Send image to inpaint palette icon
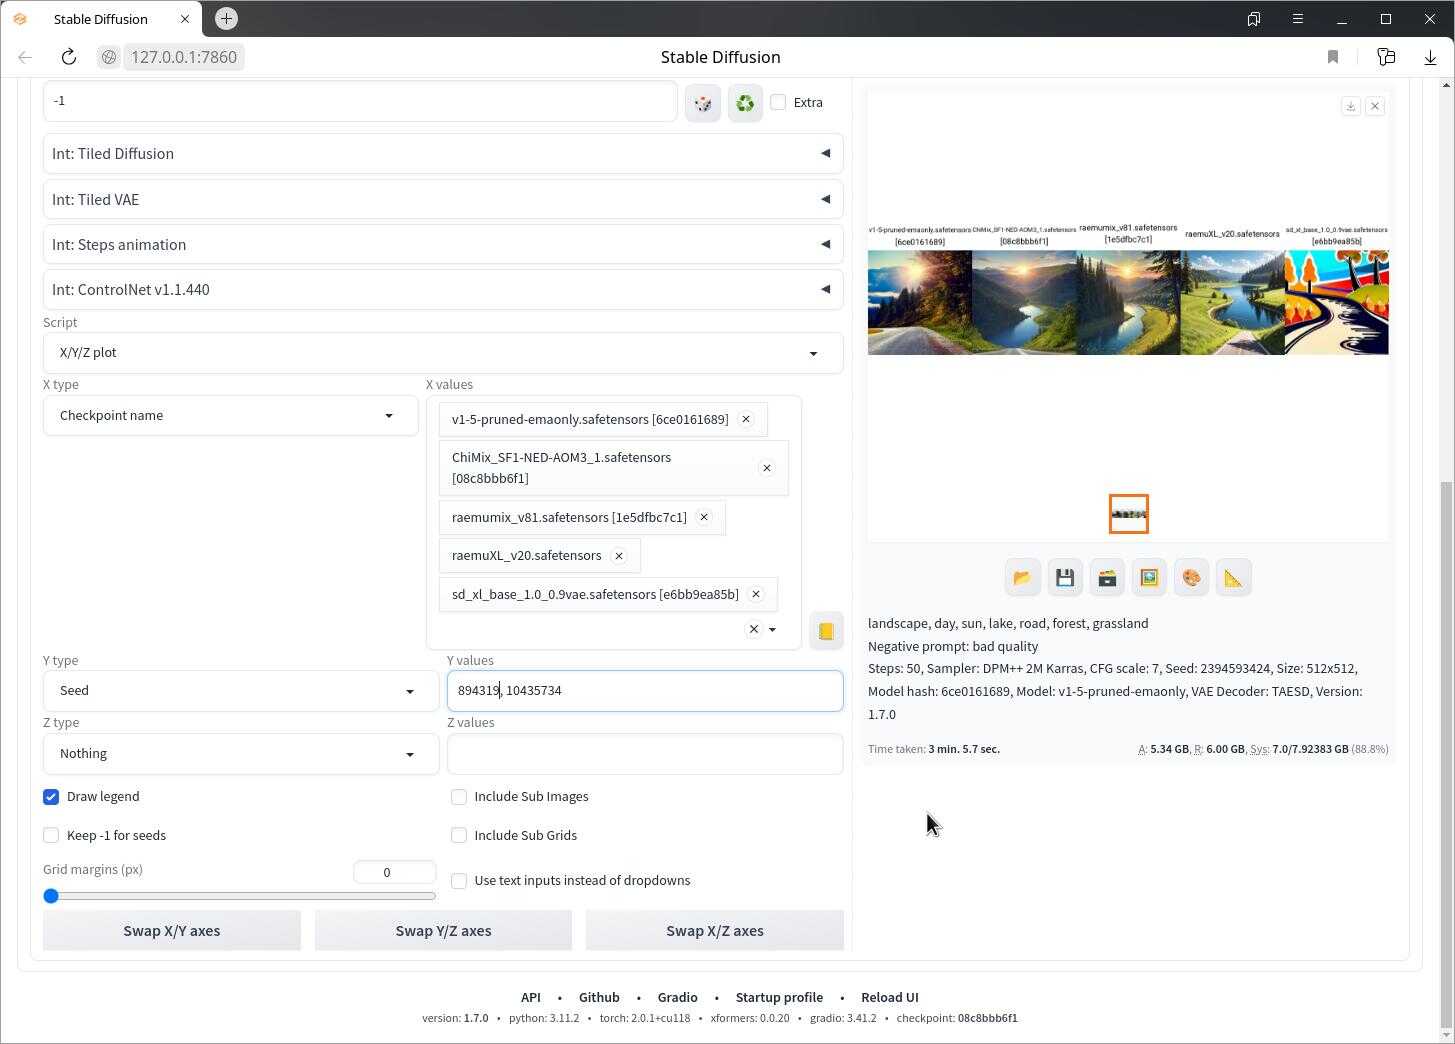1455x1044 pixels. point(1191,578)
